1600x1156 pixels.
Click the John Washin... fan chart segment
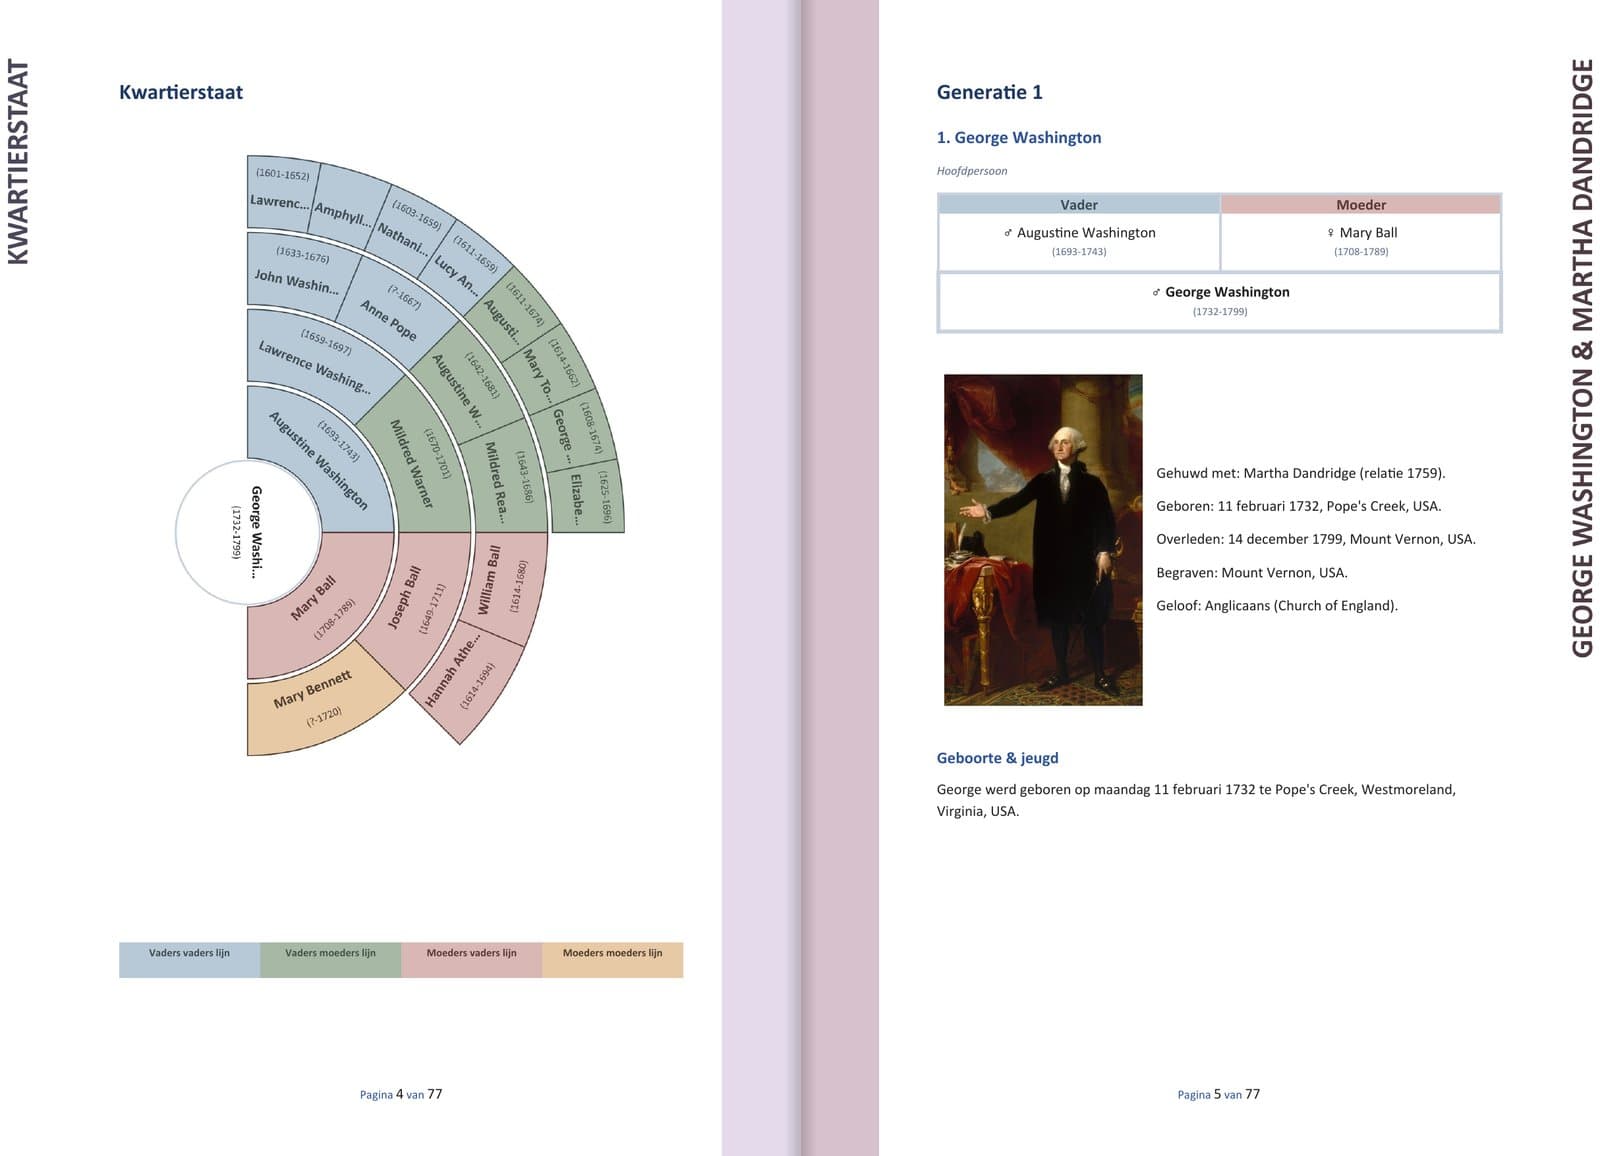[298, 272]
